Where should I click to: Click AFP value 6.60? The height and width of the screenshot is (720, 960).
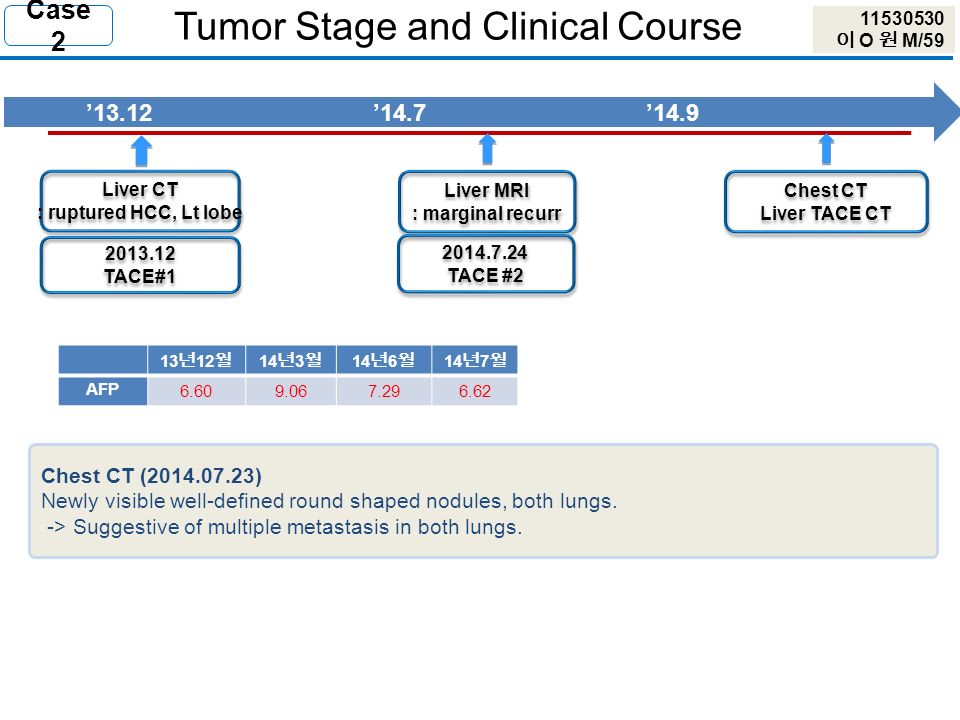point(196,391)
